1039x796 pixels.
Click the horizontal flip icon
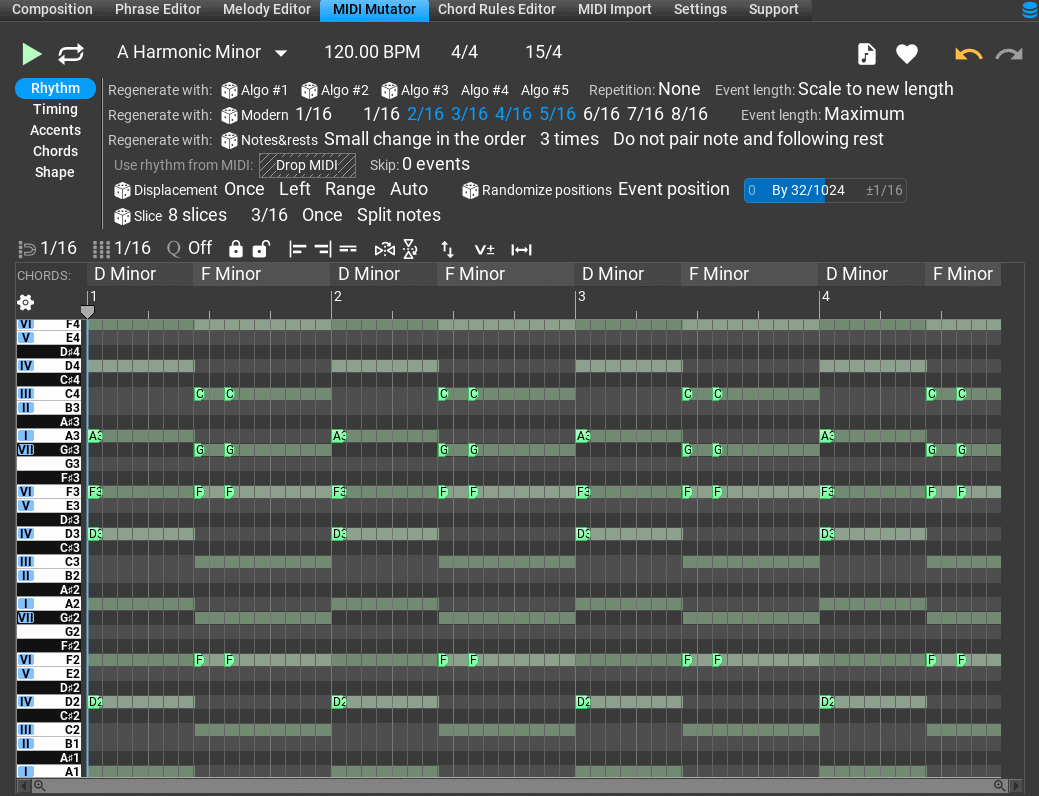point(384,250)
